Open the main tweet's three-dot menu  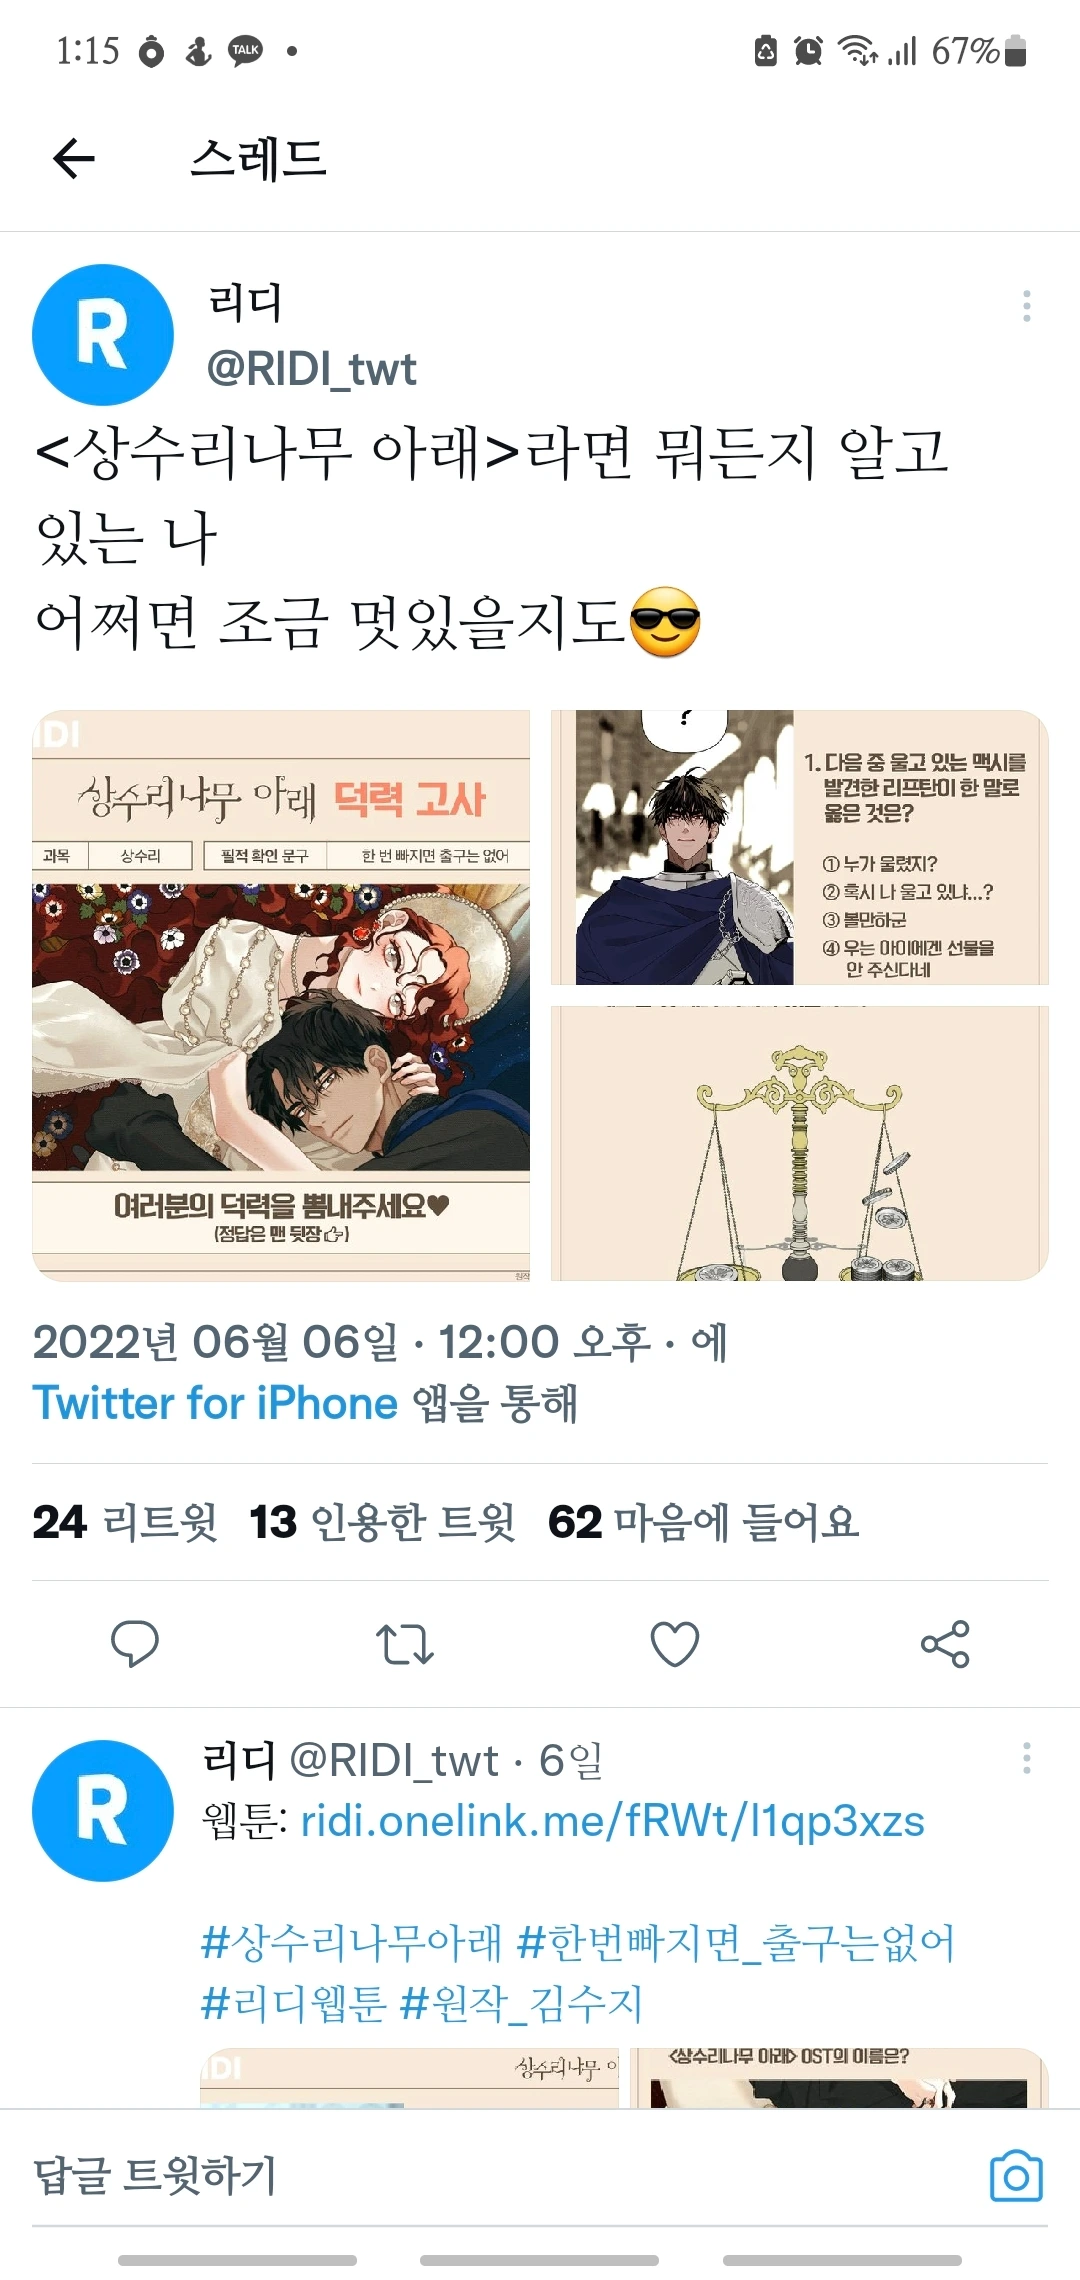point(1026,306)
